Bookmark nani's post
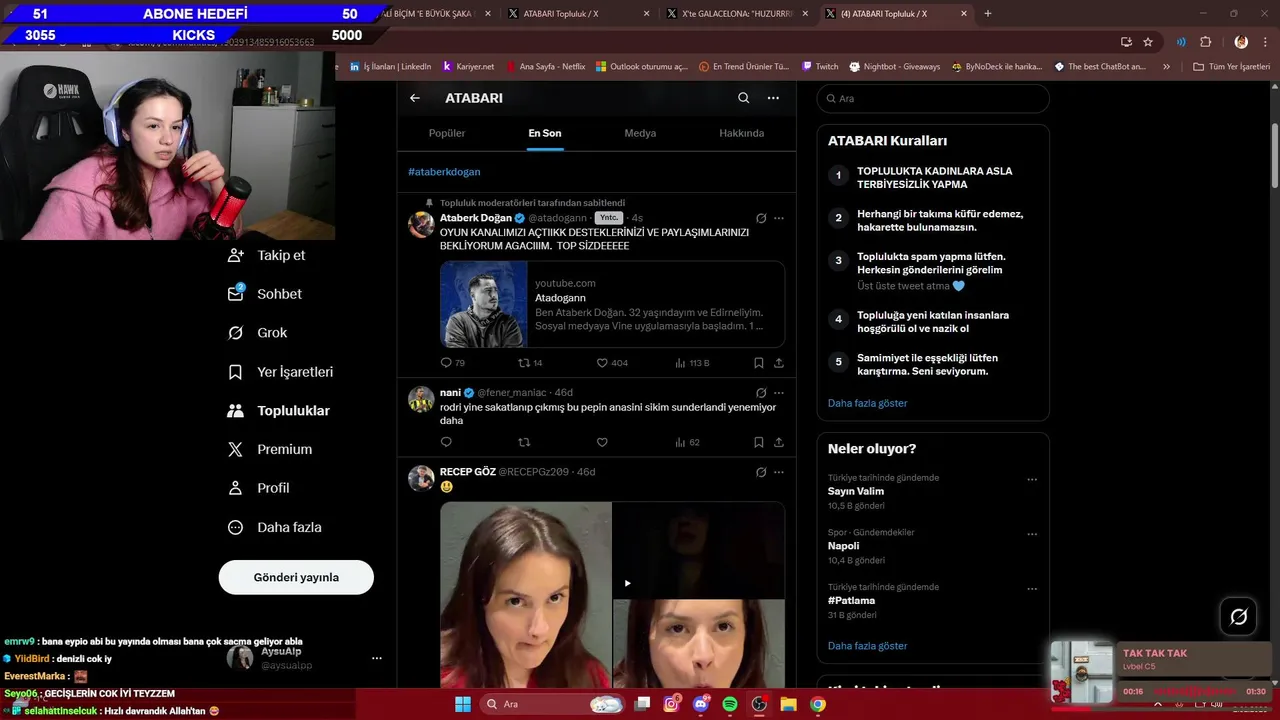The image size is (1280, 720). pyautogui.click(x=759, y=442)
